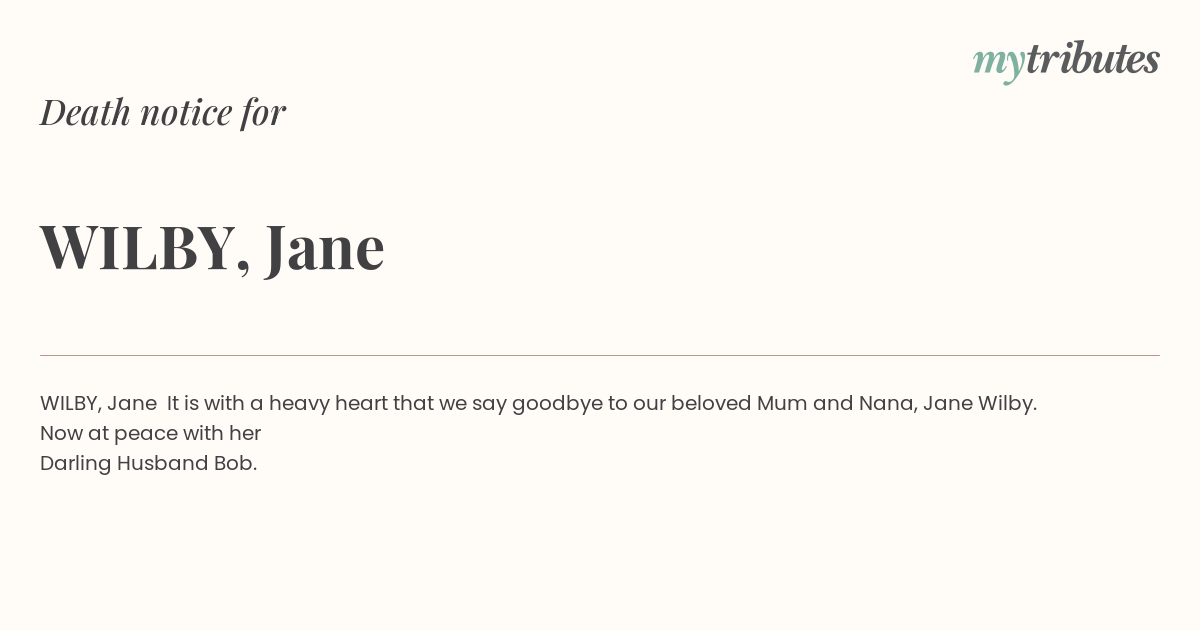
Task: Click "WILBY, Jane" at the start of the notice text
Action: 98,403
